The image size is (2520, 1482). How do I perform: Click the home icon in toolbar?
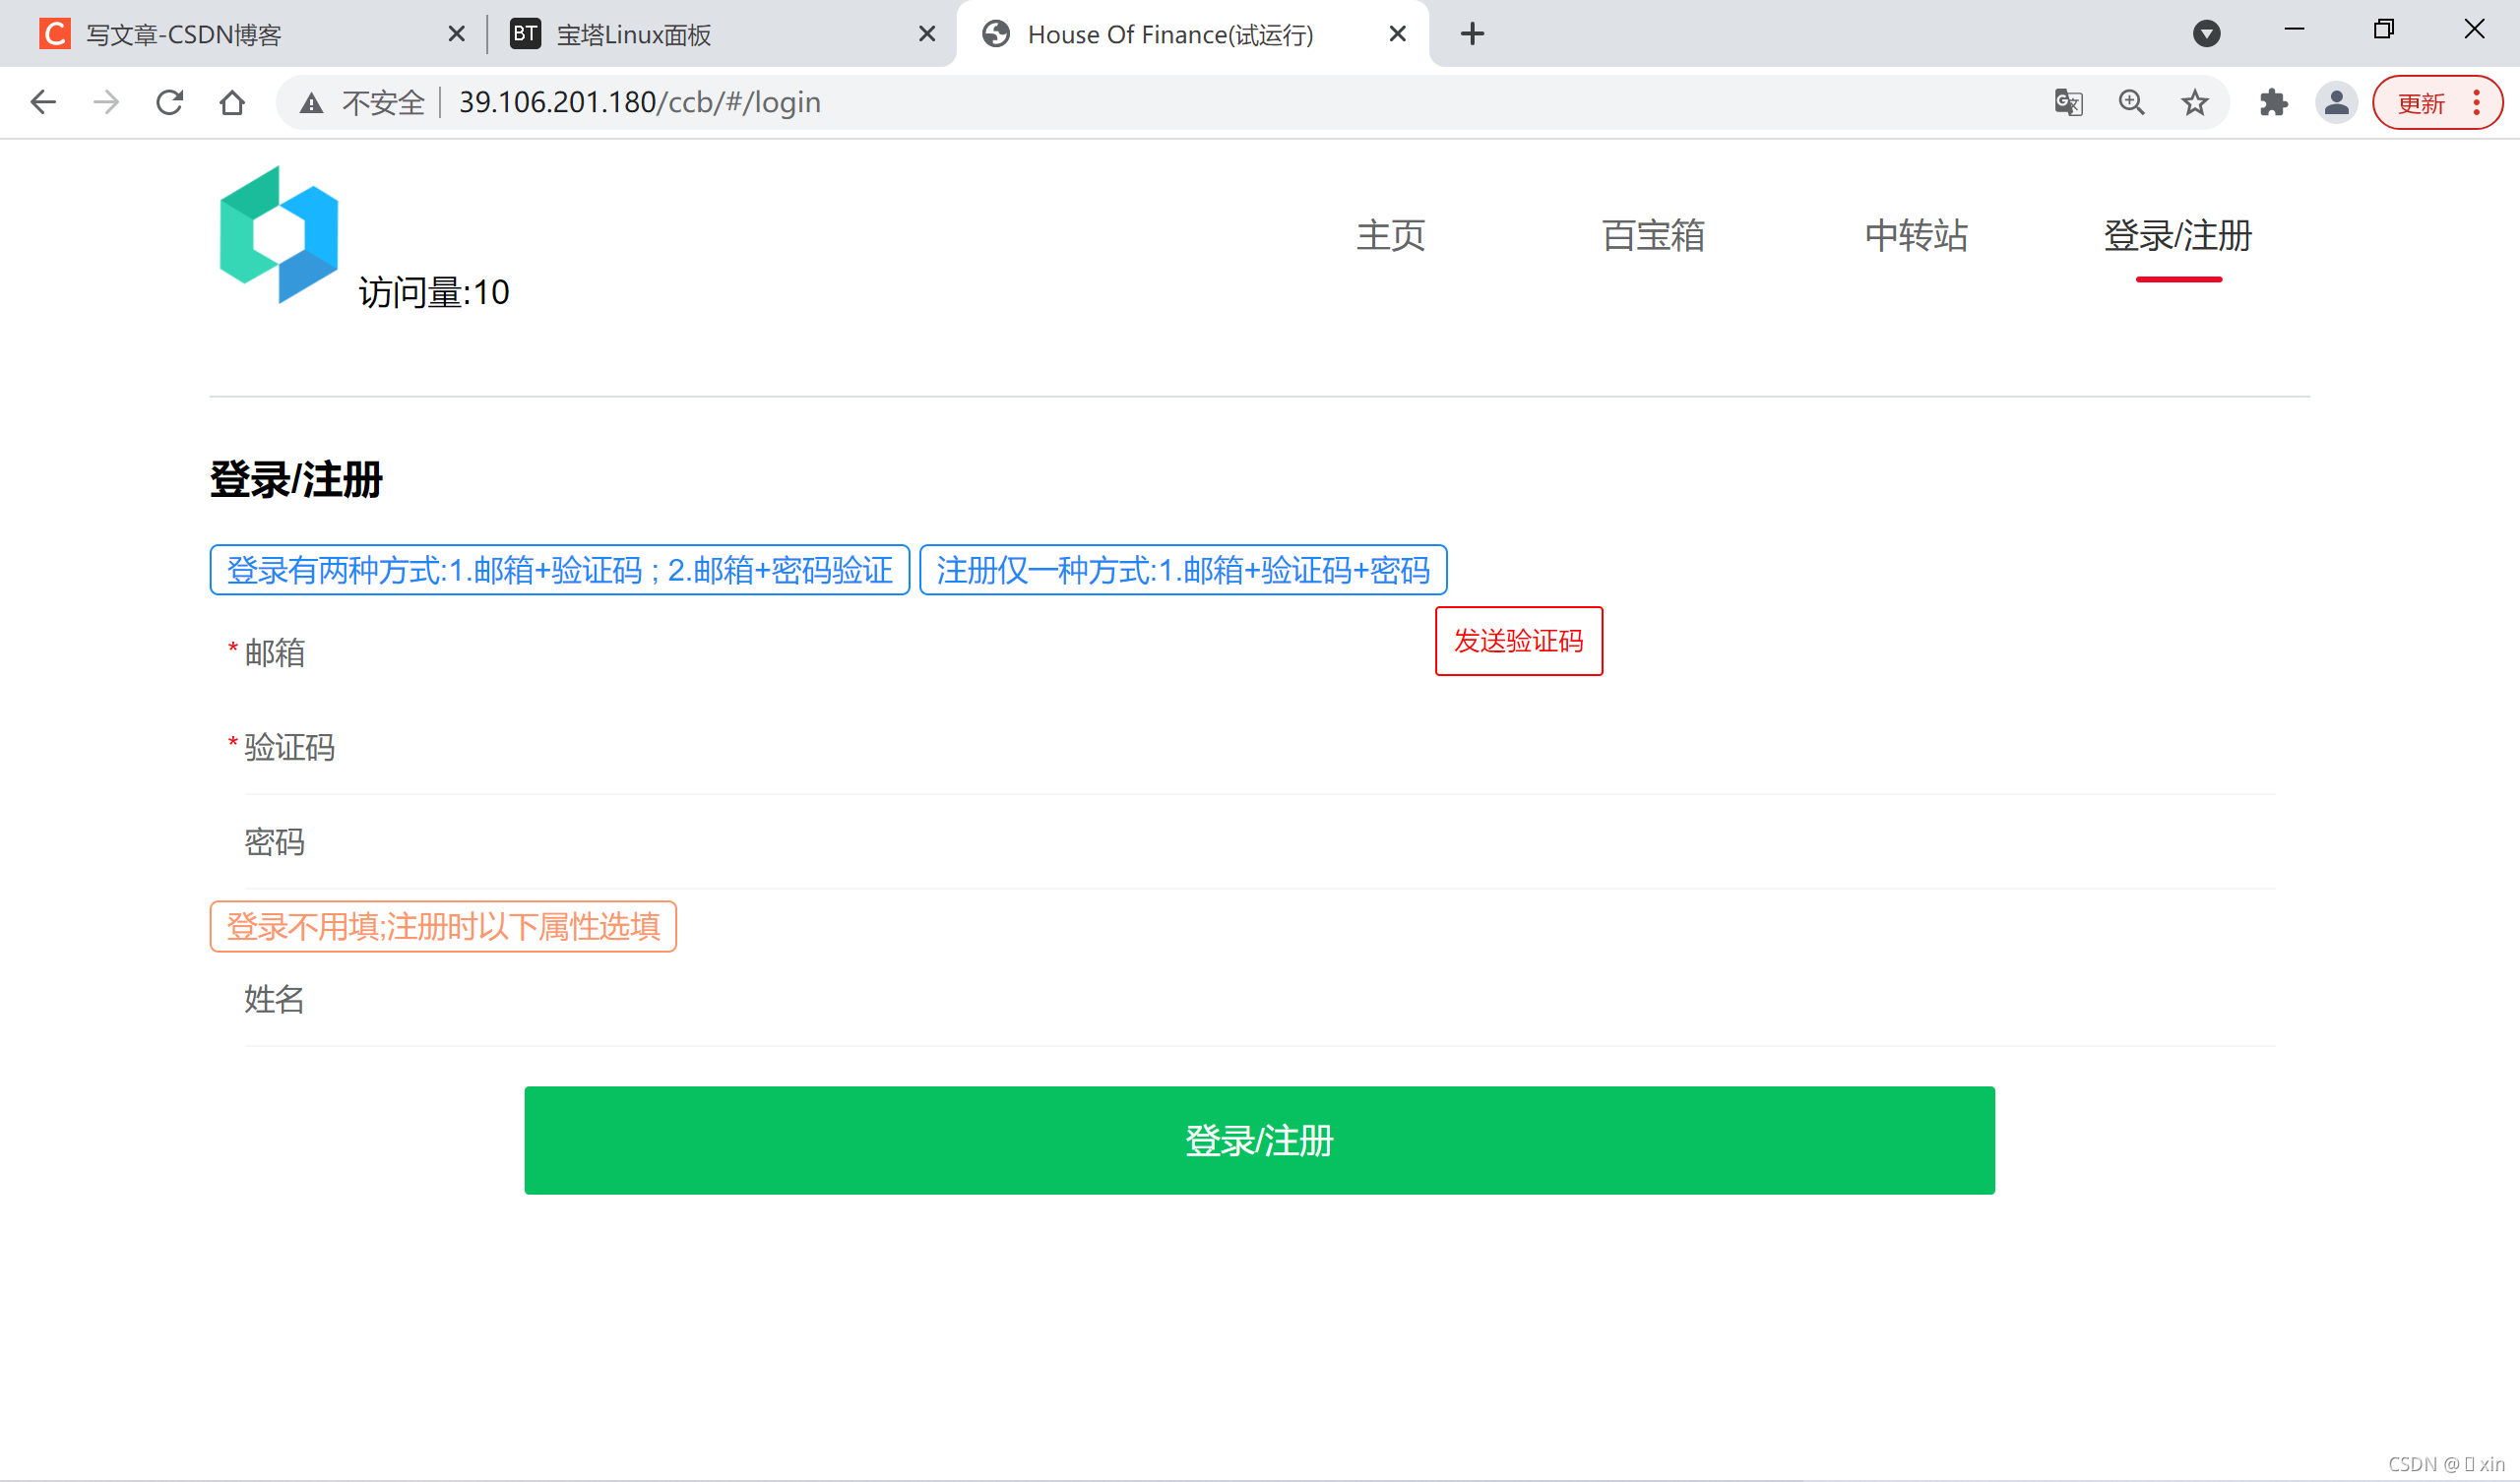pyautogui.click(x=232, y=102)
